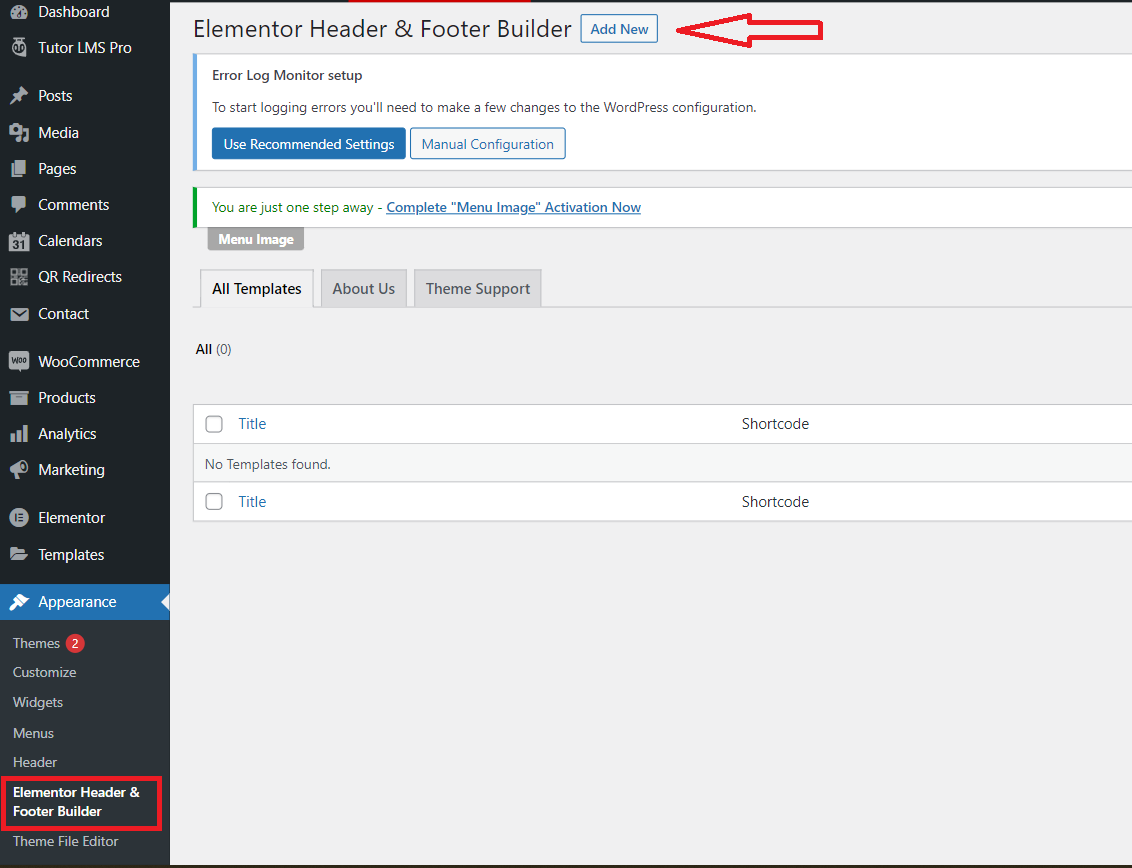Open Tutor LMS Pro menu

click(x=84, y=48)
